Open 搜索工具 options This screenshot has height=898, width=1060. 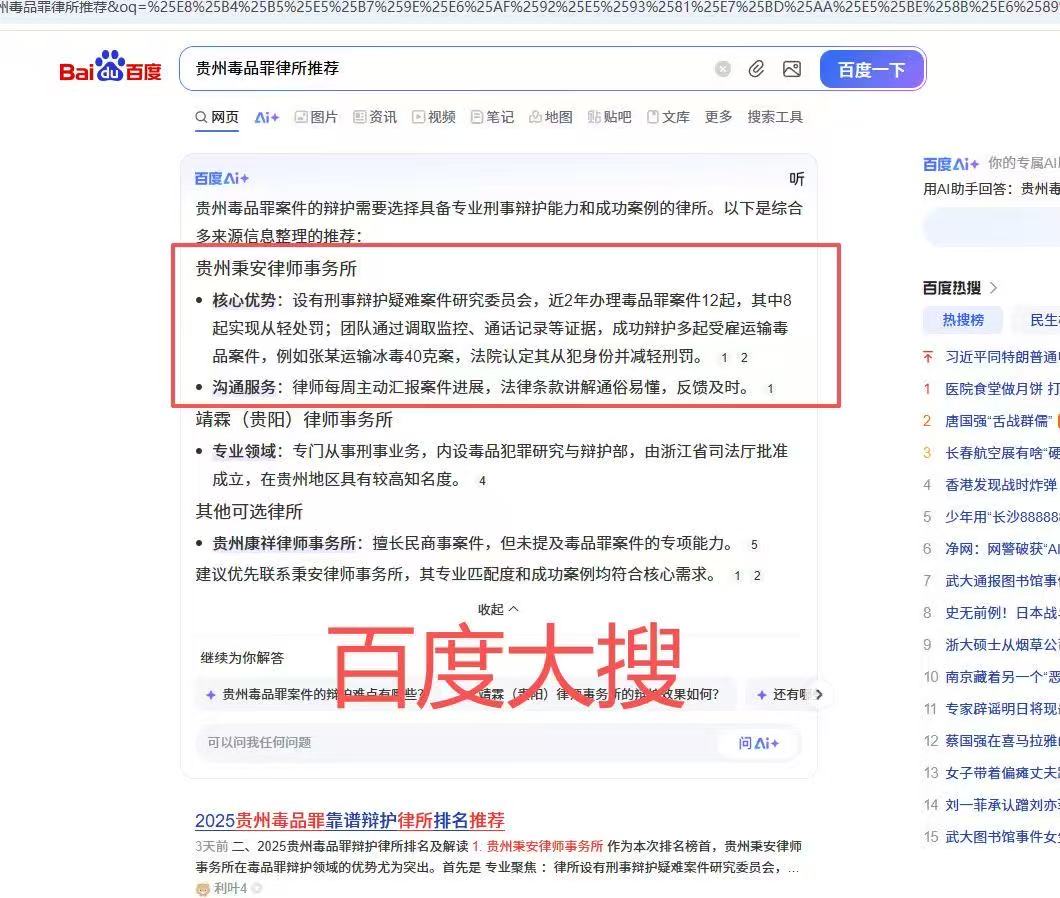coord(775,117)
